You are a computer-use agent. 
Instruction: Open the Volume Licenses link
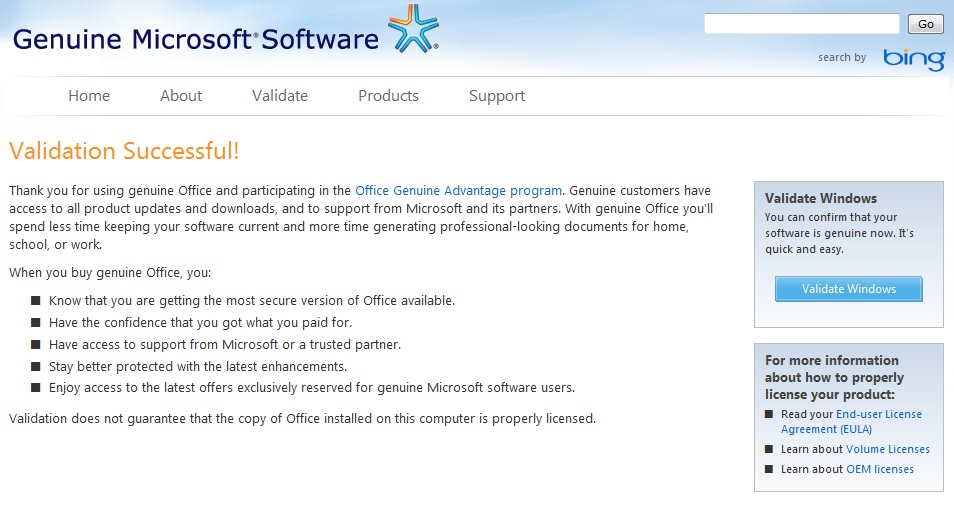(x=888, y=449)
